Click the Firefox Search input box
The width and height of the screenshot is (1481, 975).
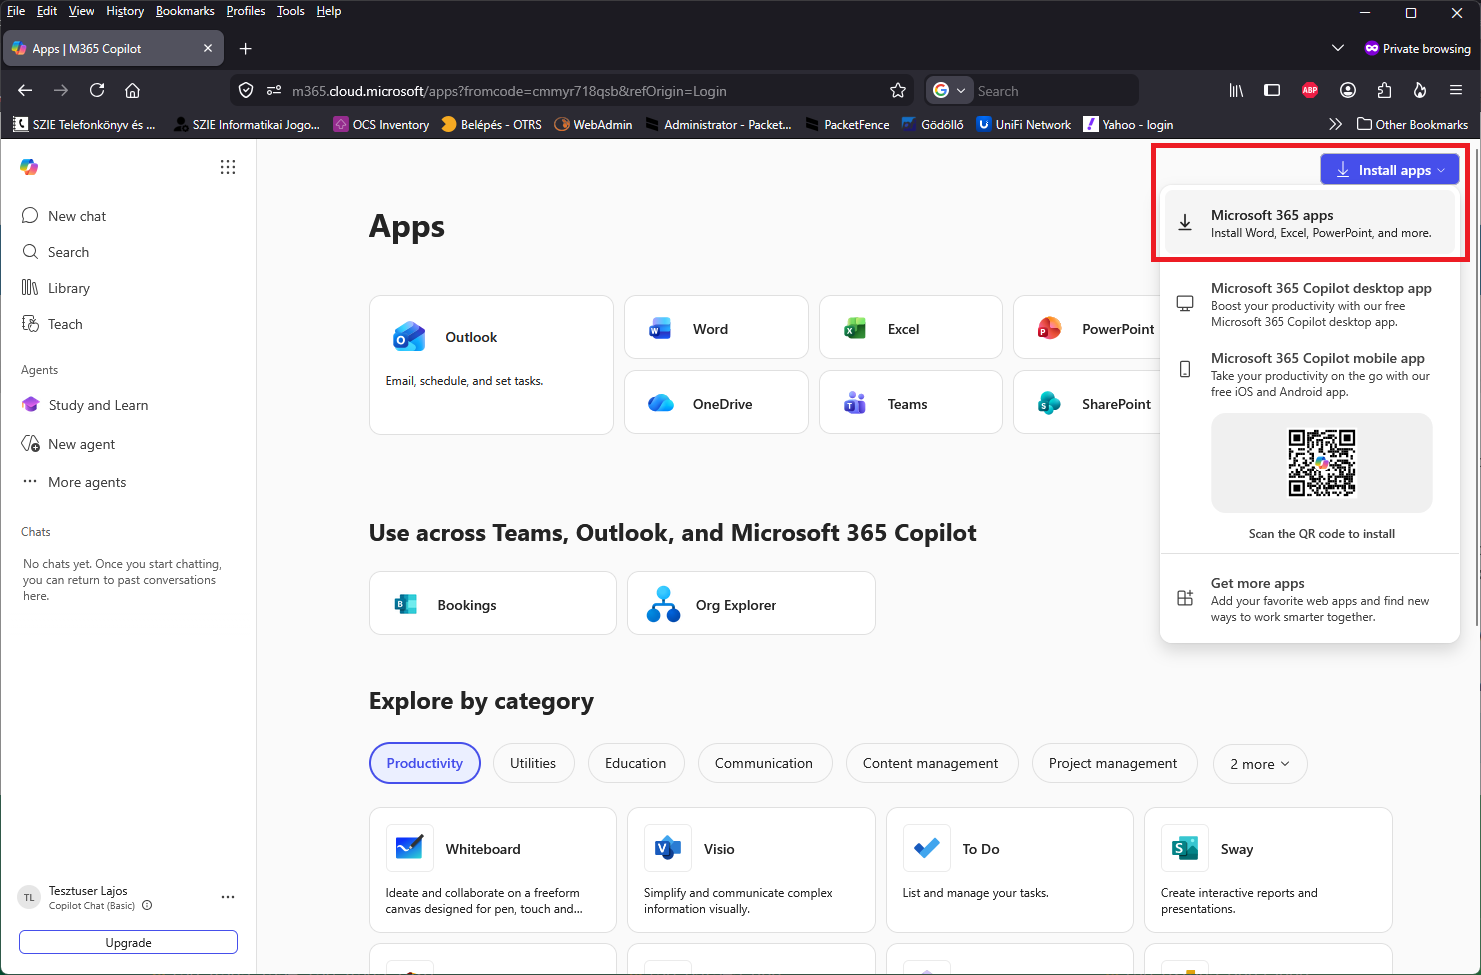(1054, 90)
